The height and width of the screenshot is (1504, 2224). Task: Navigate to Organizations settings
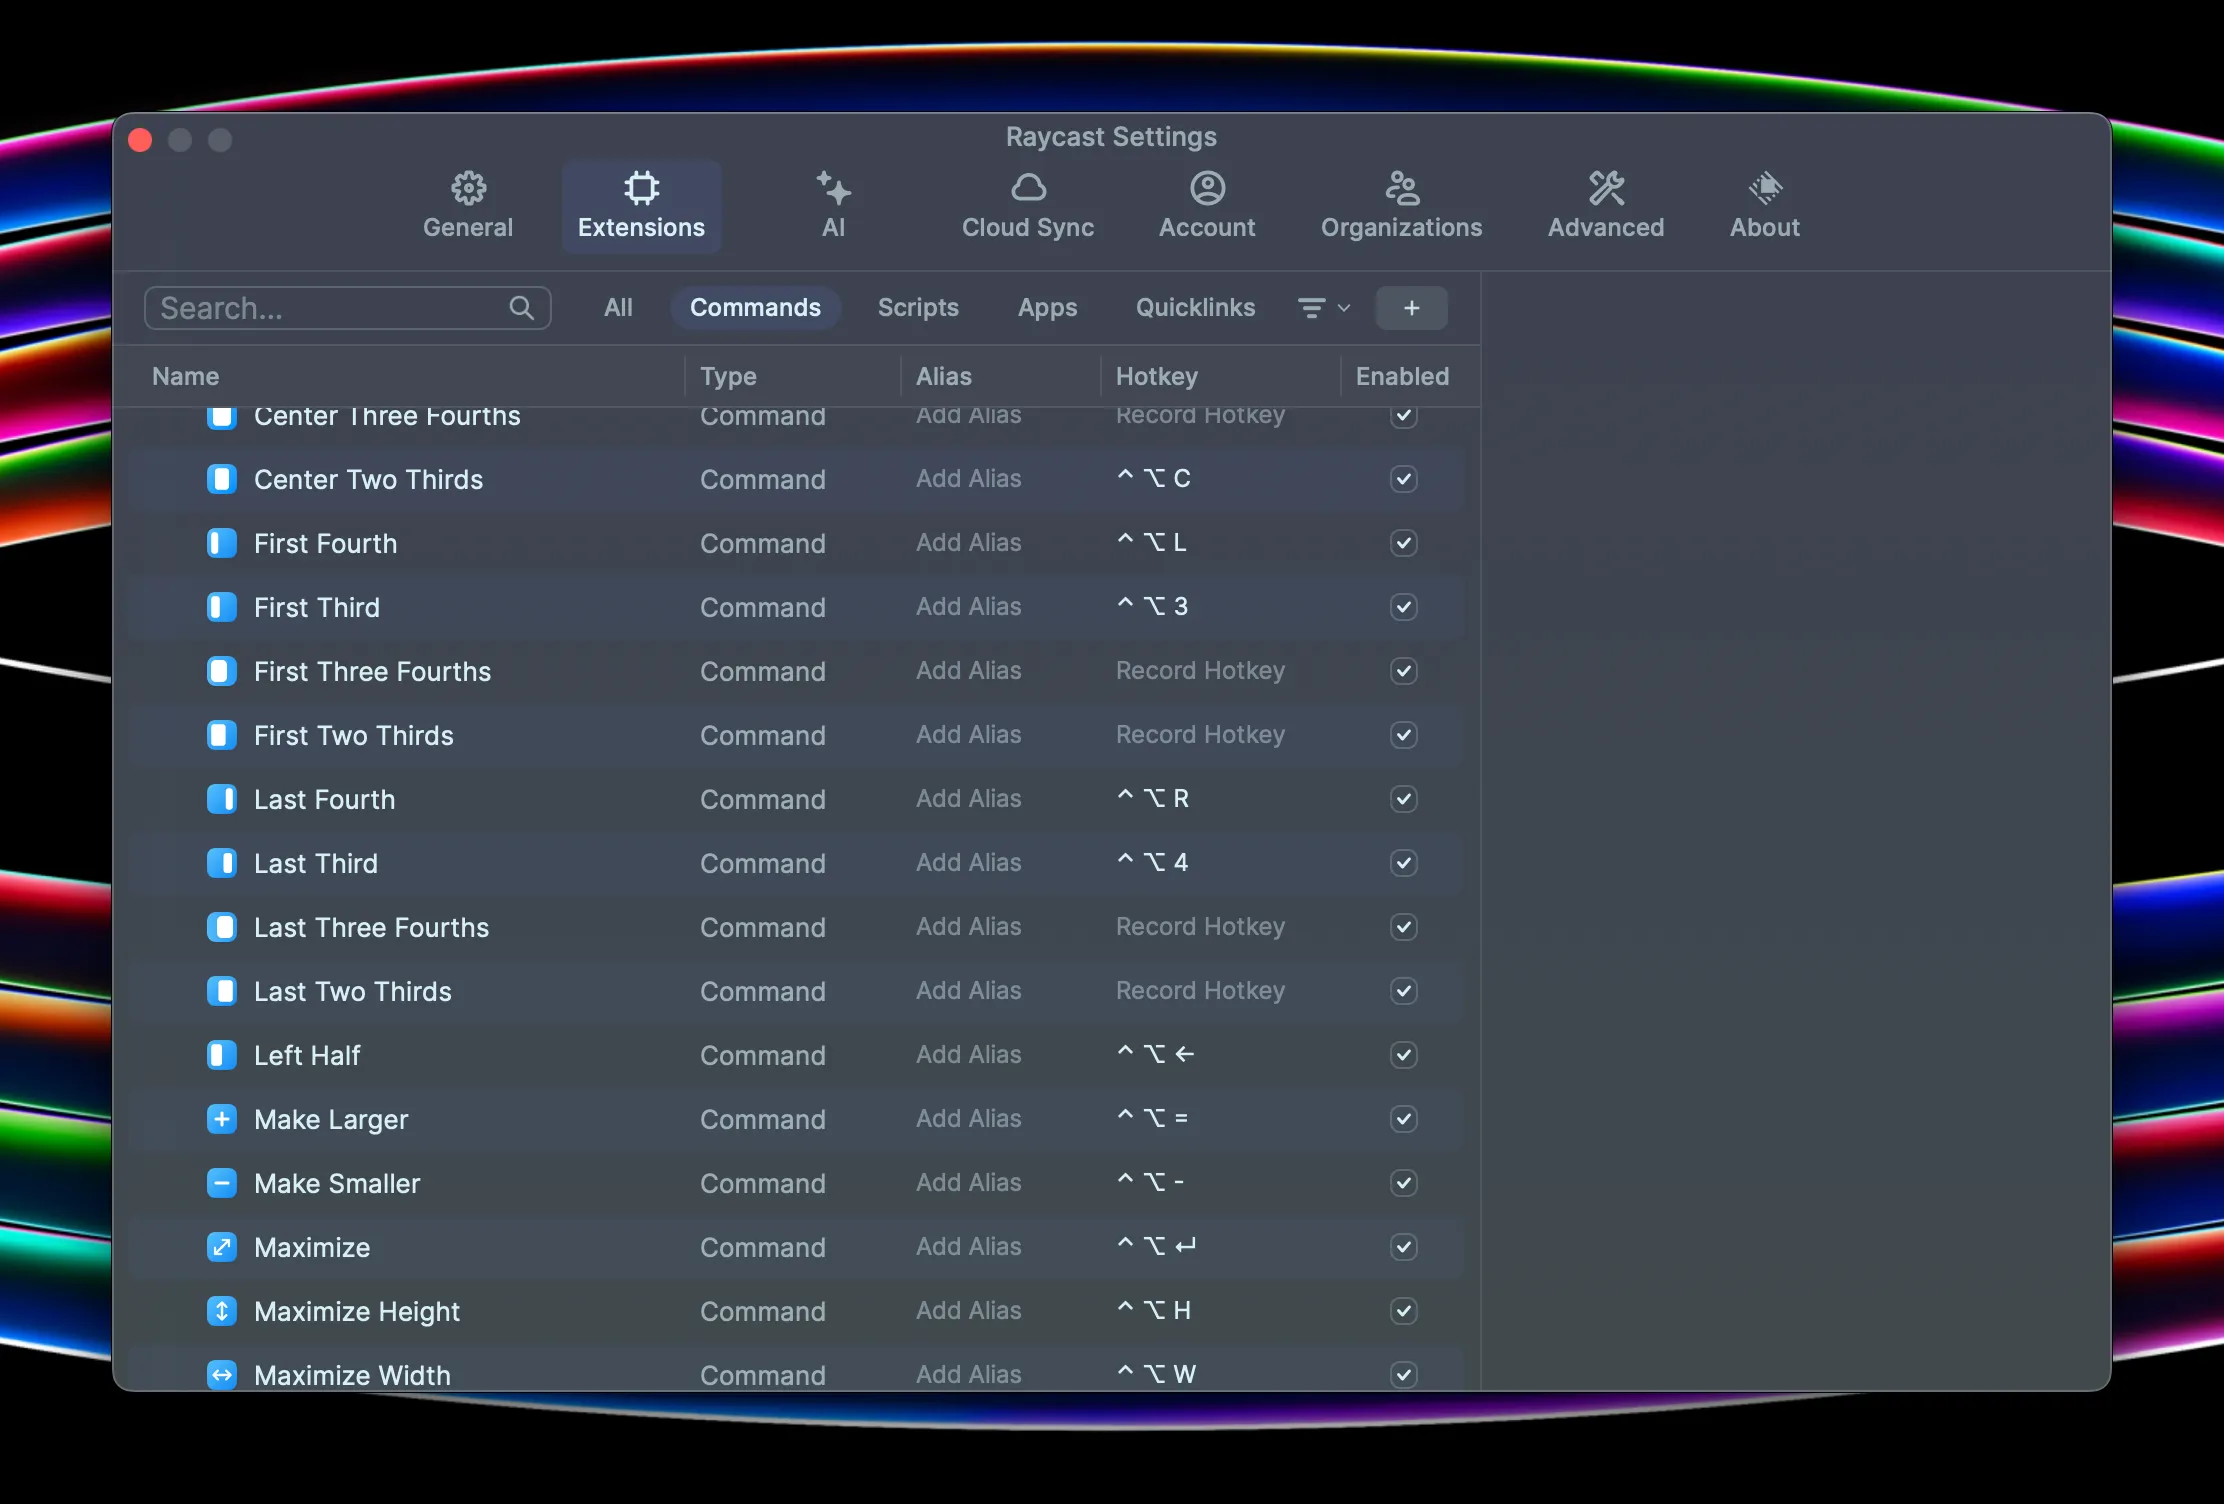1402,200
